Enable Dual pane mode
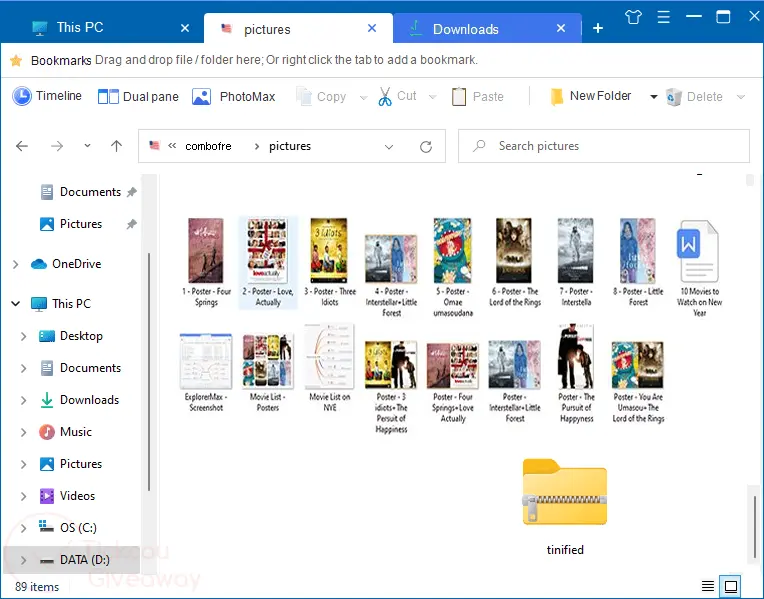 tap(138, 97)
